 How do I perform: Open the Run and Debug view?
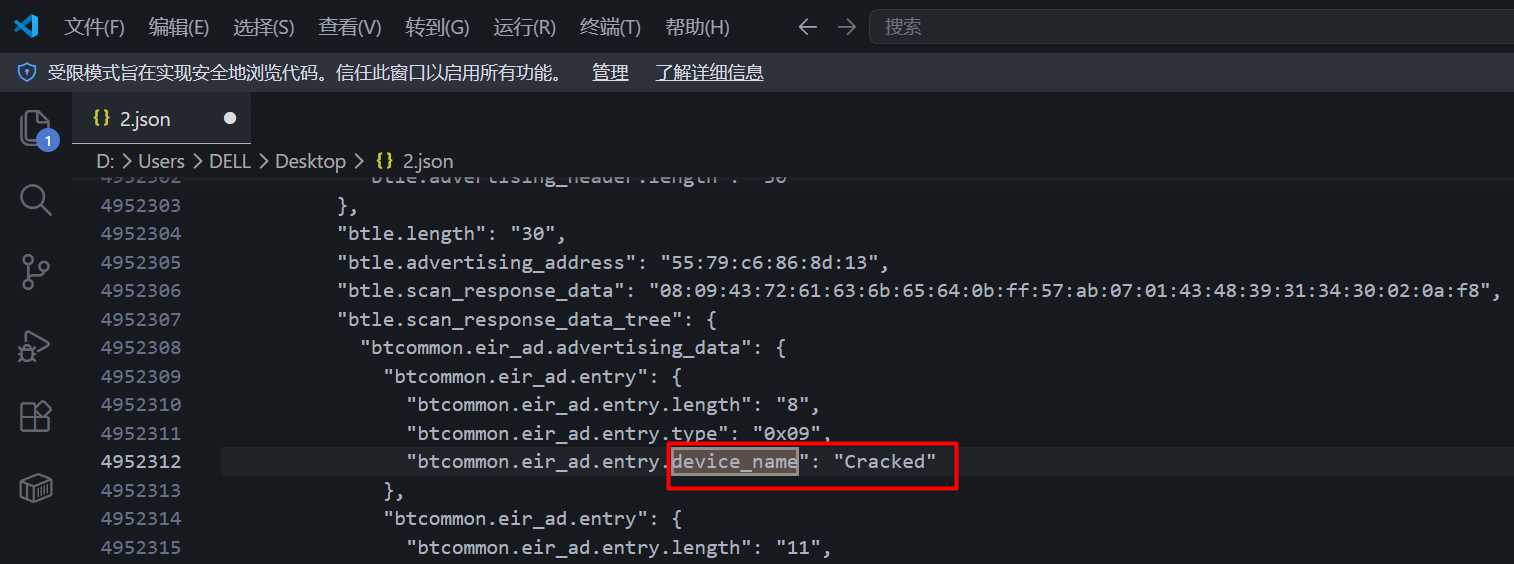[35, 345]
